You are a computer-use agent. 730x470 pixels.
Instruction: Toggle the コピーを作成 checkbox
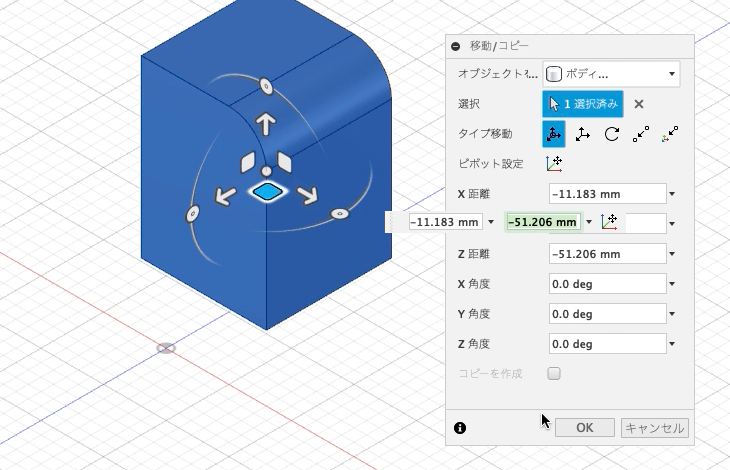[x=554, y=374]
